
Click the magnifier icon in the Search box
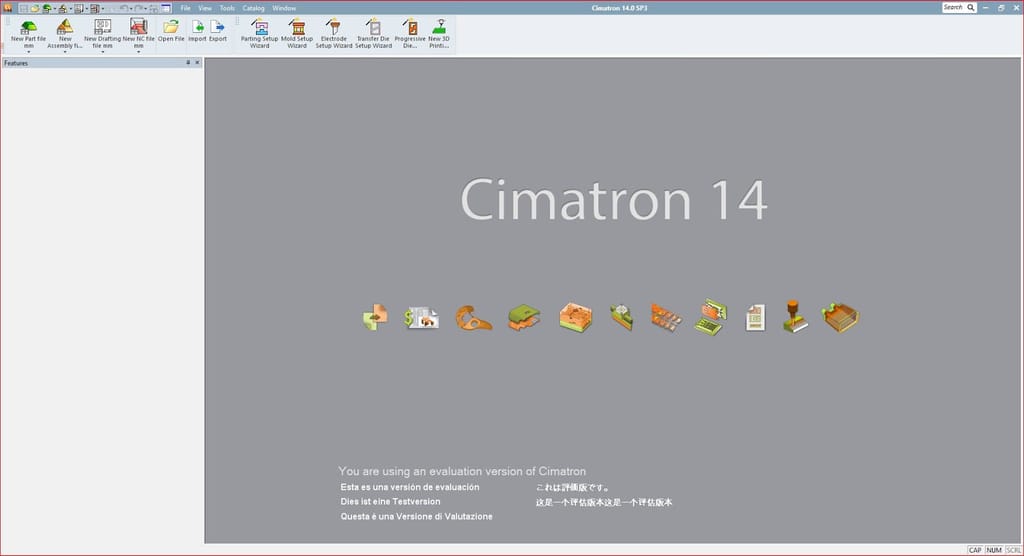pyautogui.click(x=970, y=7)
